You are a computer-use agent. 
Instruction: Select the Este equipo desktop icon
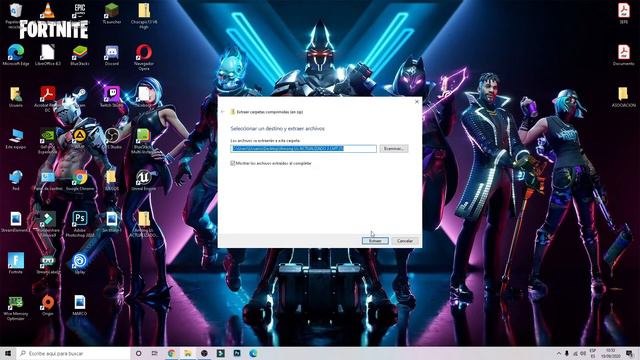pyautogui.click(x=16, y=139)
